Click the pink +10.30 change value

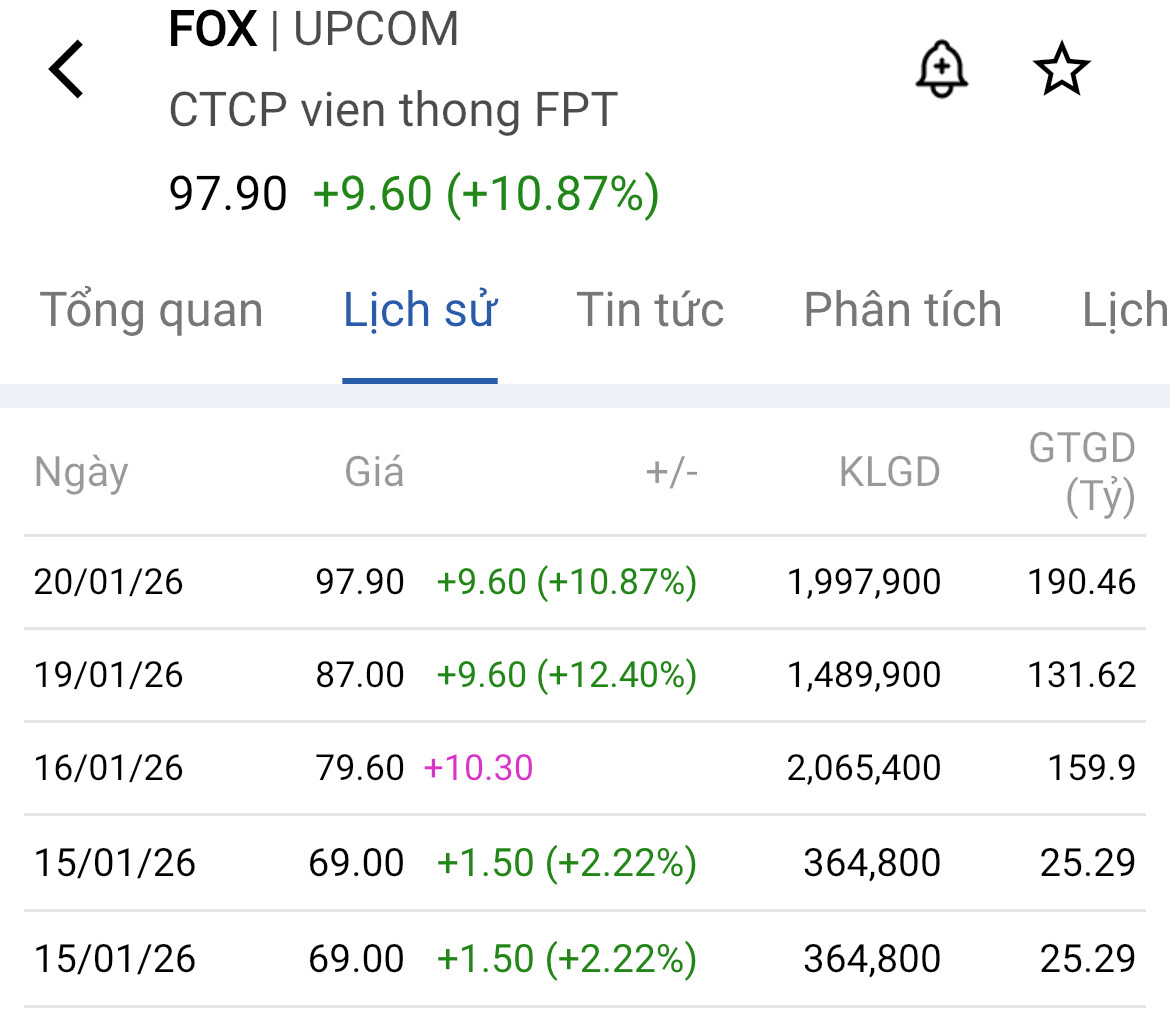(x=479, y=768)
